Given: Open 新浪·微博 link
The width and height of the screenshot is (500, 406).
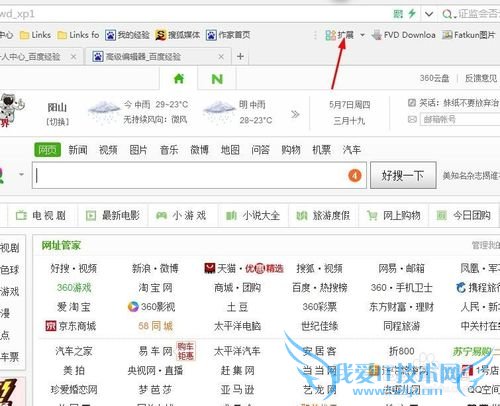Looking at the screenshot, I should click(x=155, y=268).
